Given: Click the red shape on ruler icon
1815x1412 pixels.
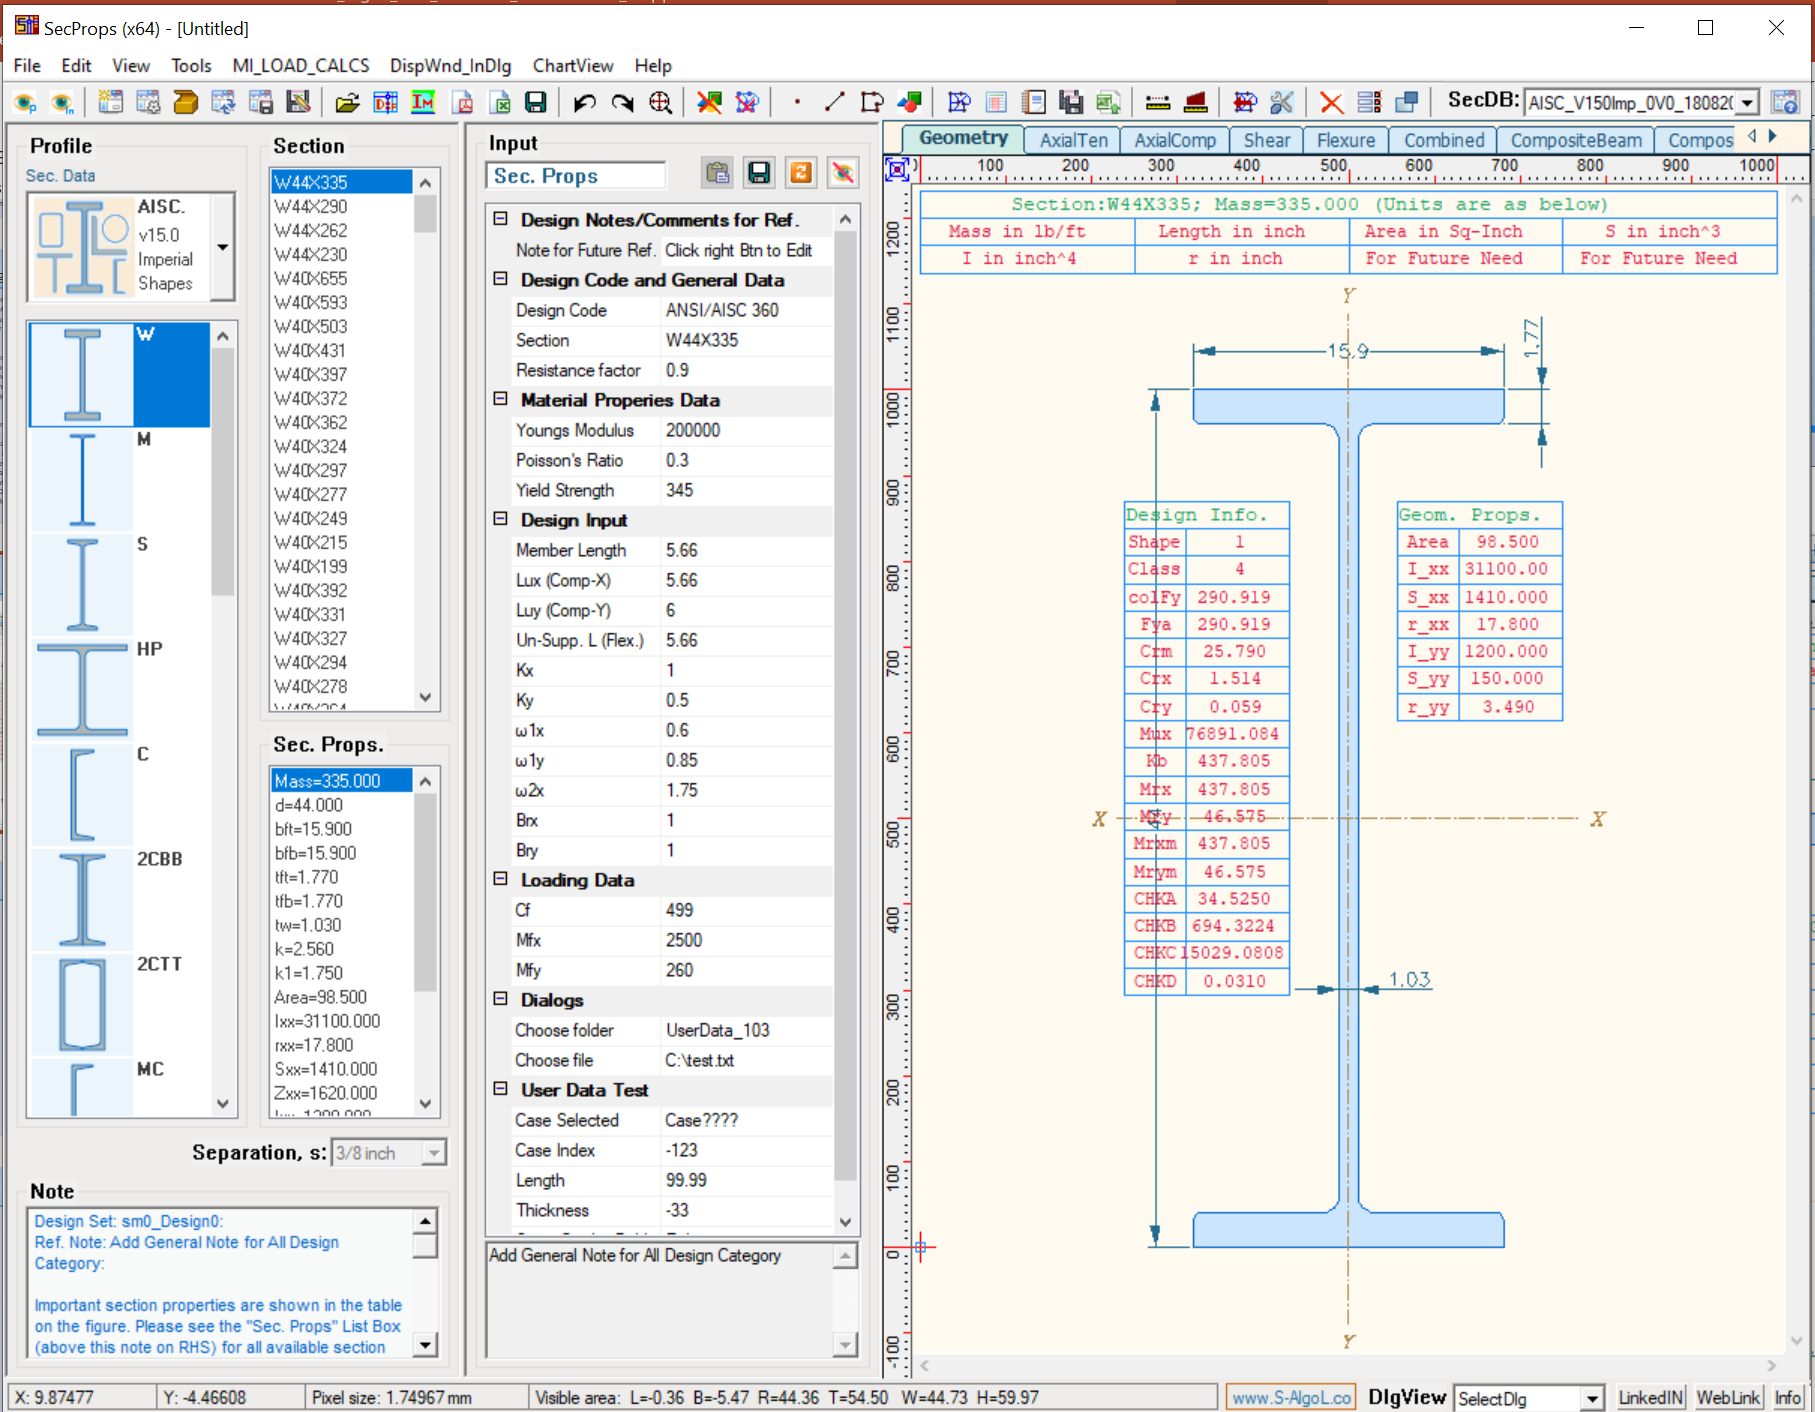Looking at the screenshot, I should coord(1195,102).
